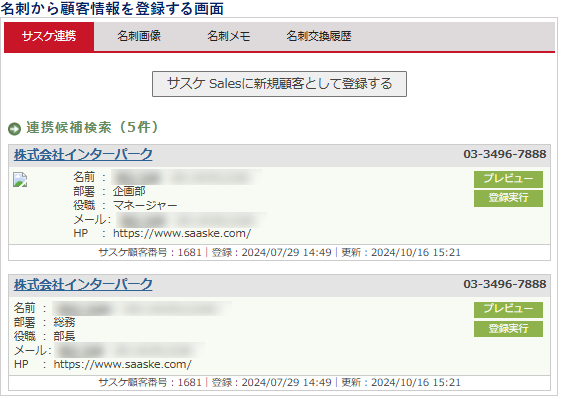Select the phone number in the 企画部 card header
This screenshot has height=399, width=561.
point(504,154)
